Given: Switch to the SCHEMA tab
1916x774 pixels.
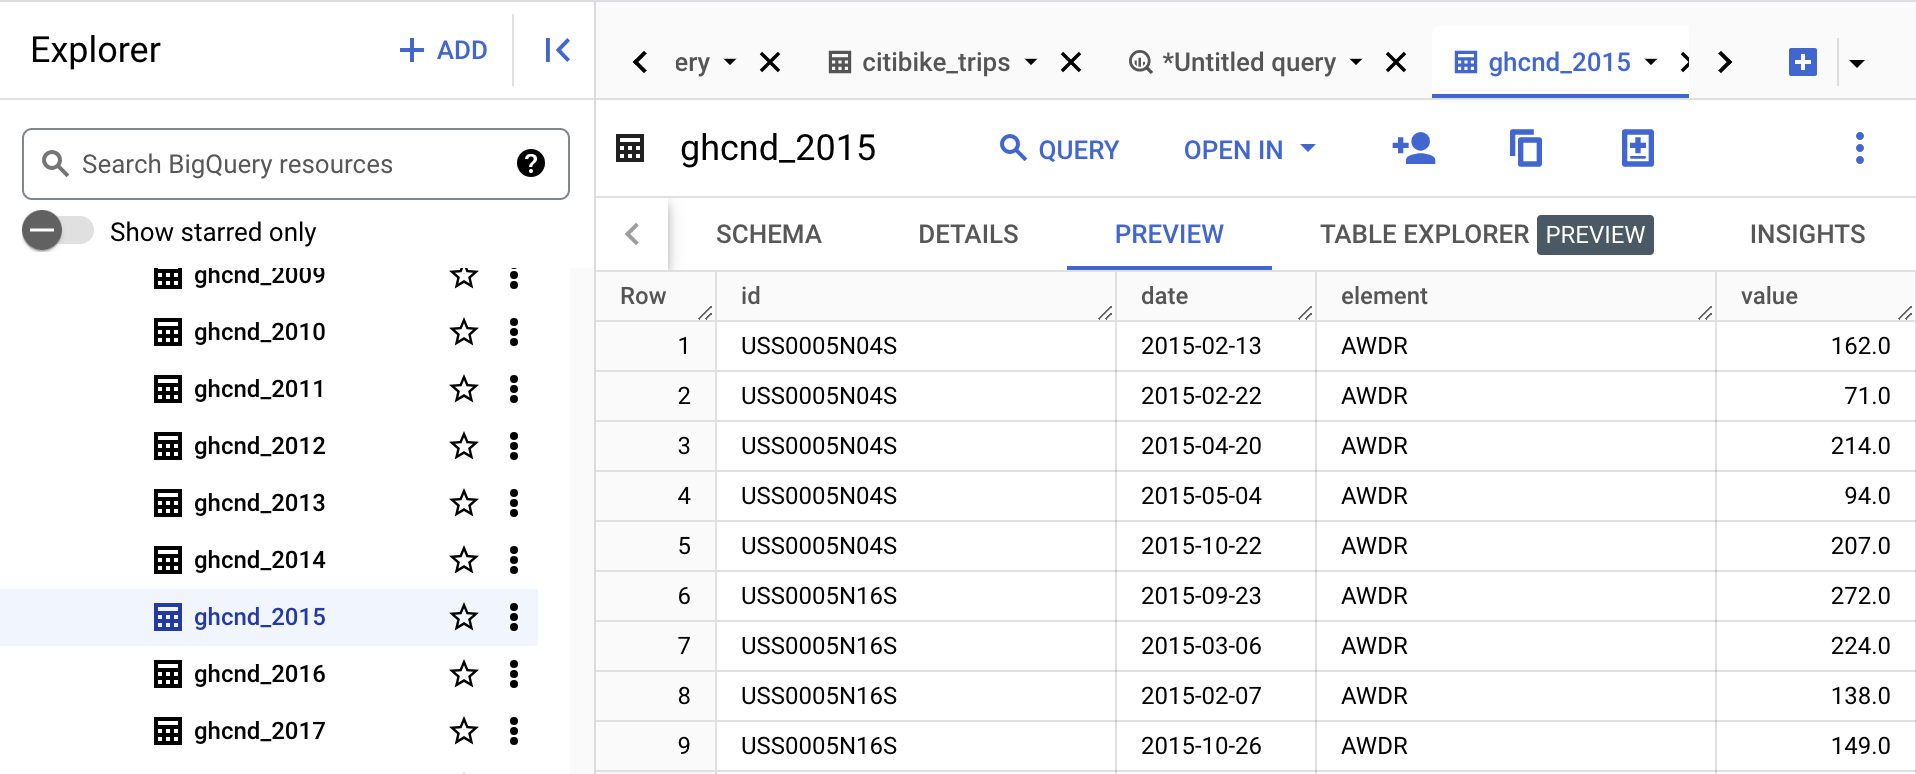Looking at the screenshot, I should tap(769, 234).
